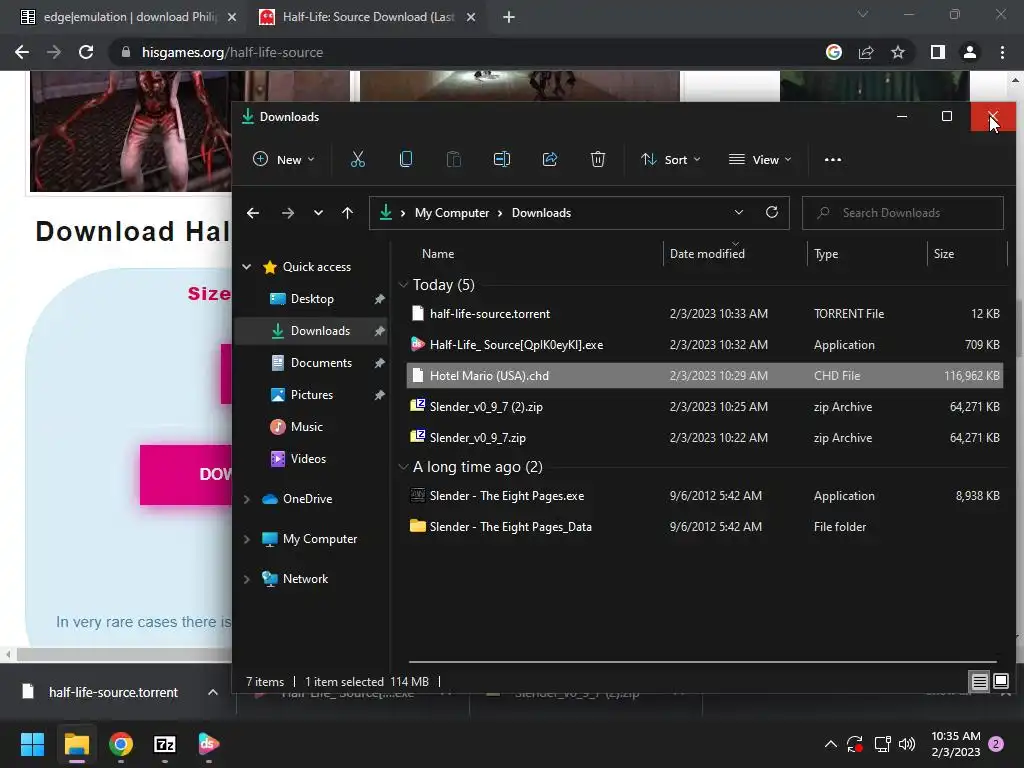
Task: Click Chrome icon in taskbar
Action: (121, 744)
